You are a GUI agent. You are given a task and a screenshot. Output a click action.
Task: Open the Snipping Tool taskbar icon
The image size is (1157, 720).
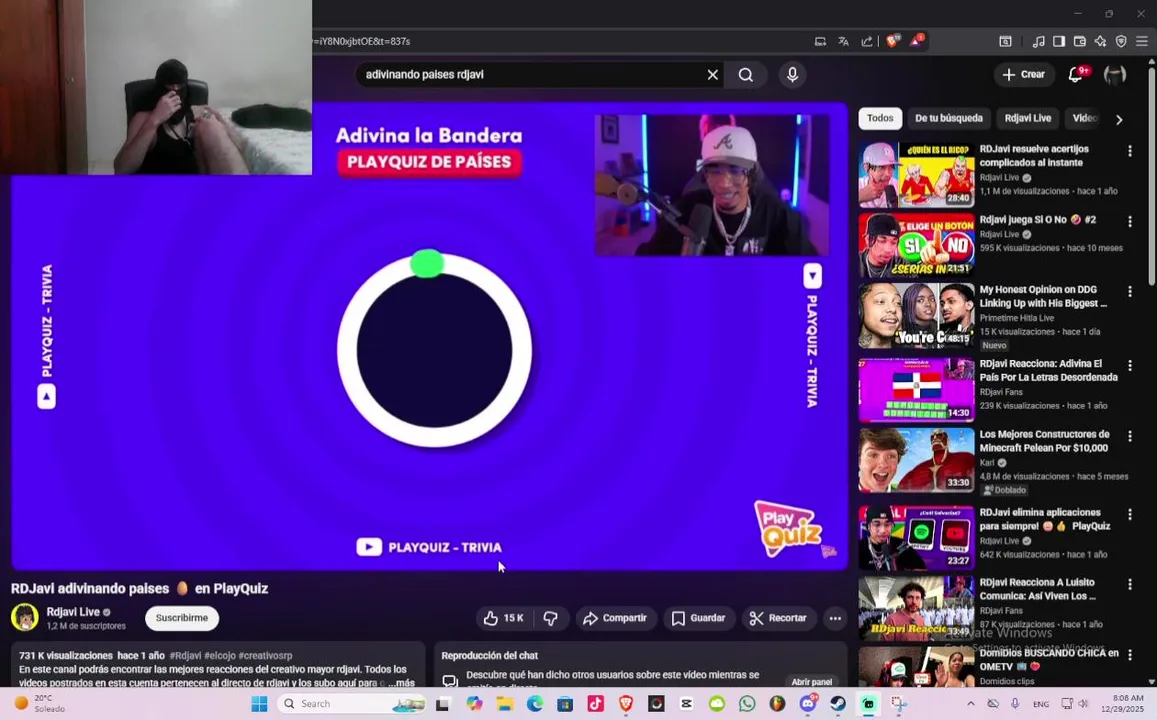tap(898, 704)
